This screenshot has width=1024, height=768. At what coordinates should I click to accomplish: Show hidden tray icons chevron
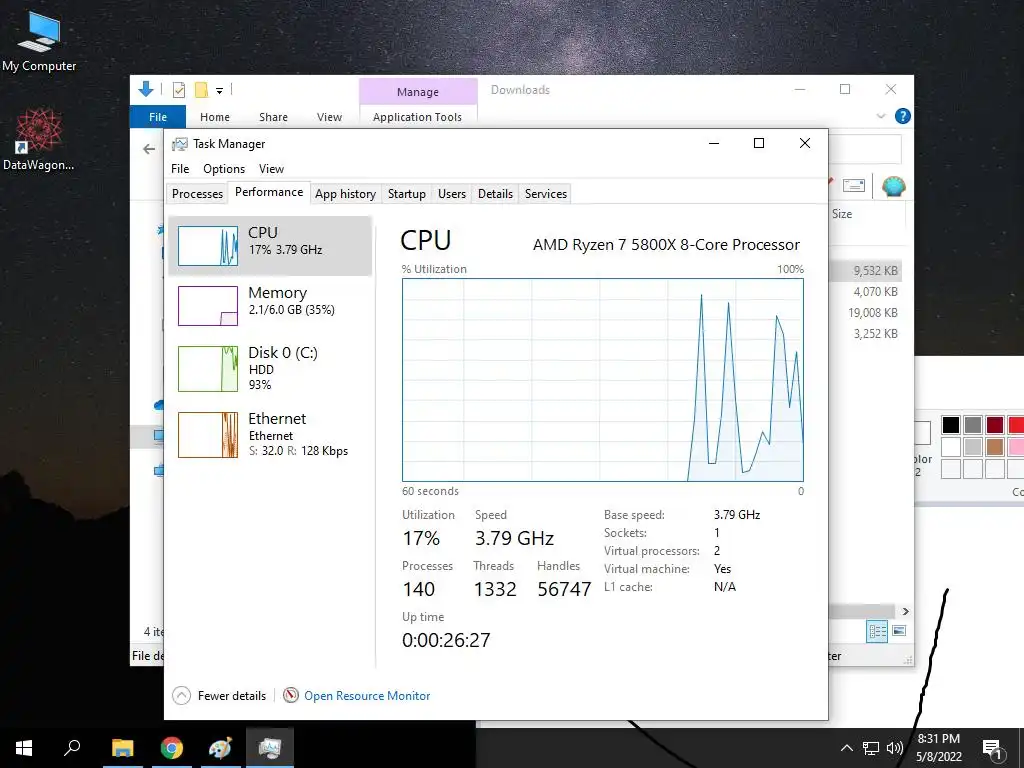[846, 748]
